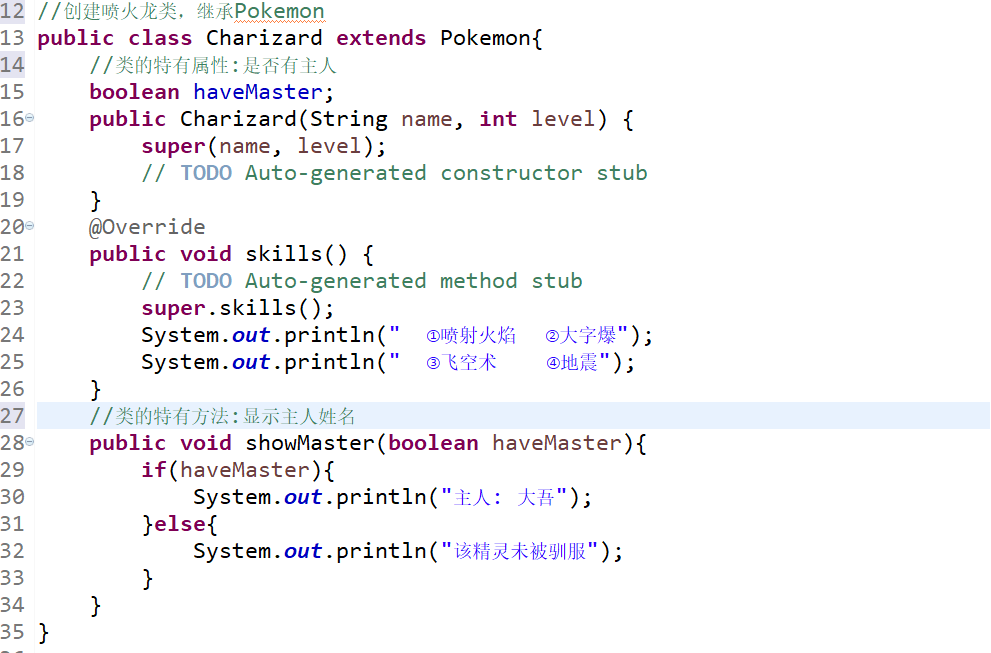Click the 飞空术 text on line 25
This screenshot has width=991, height=653.
[x=468, y=362]
